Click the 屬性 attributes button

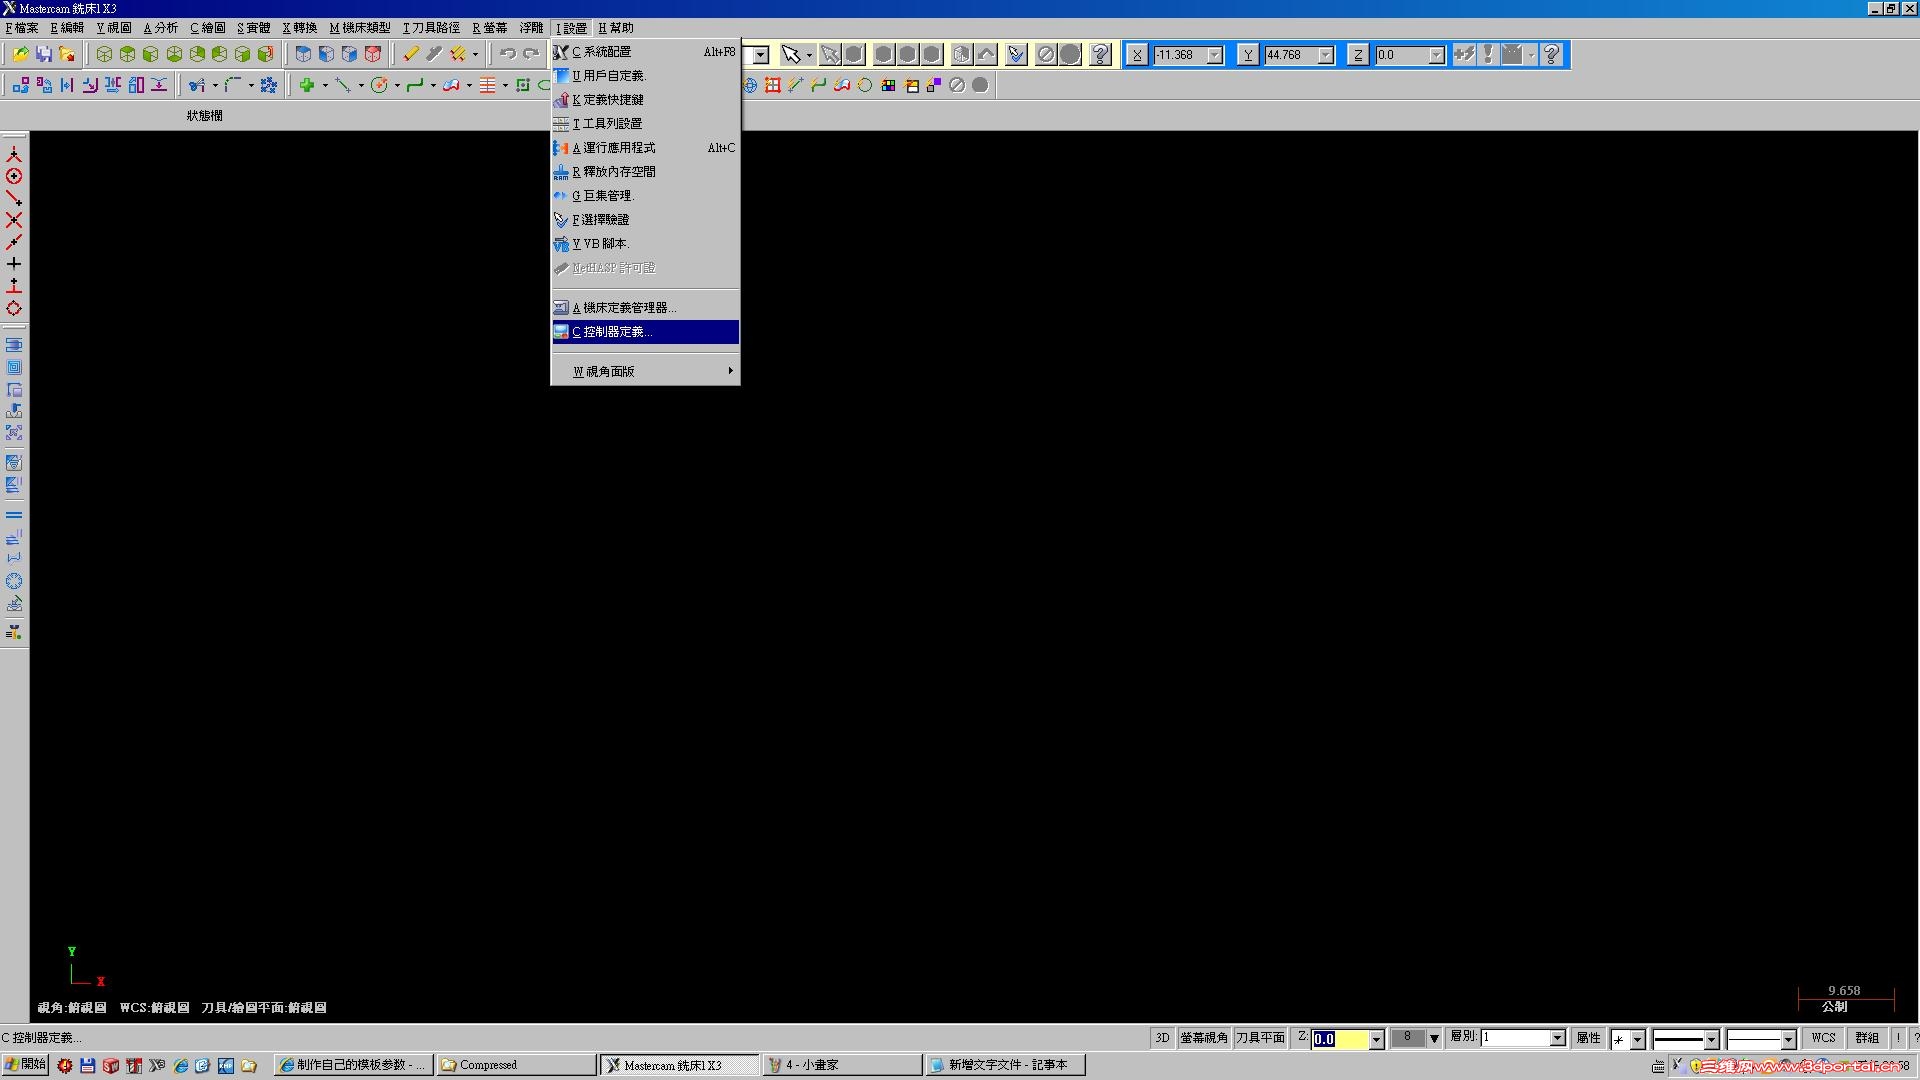coord(1588,1038)
